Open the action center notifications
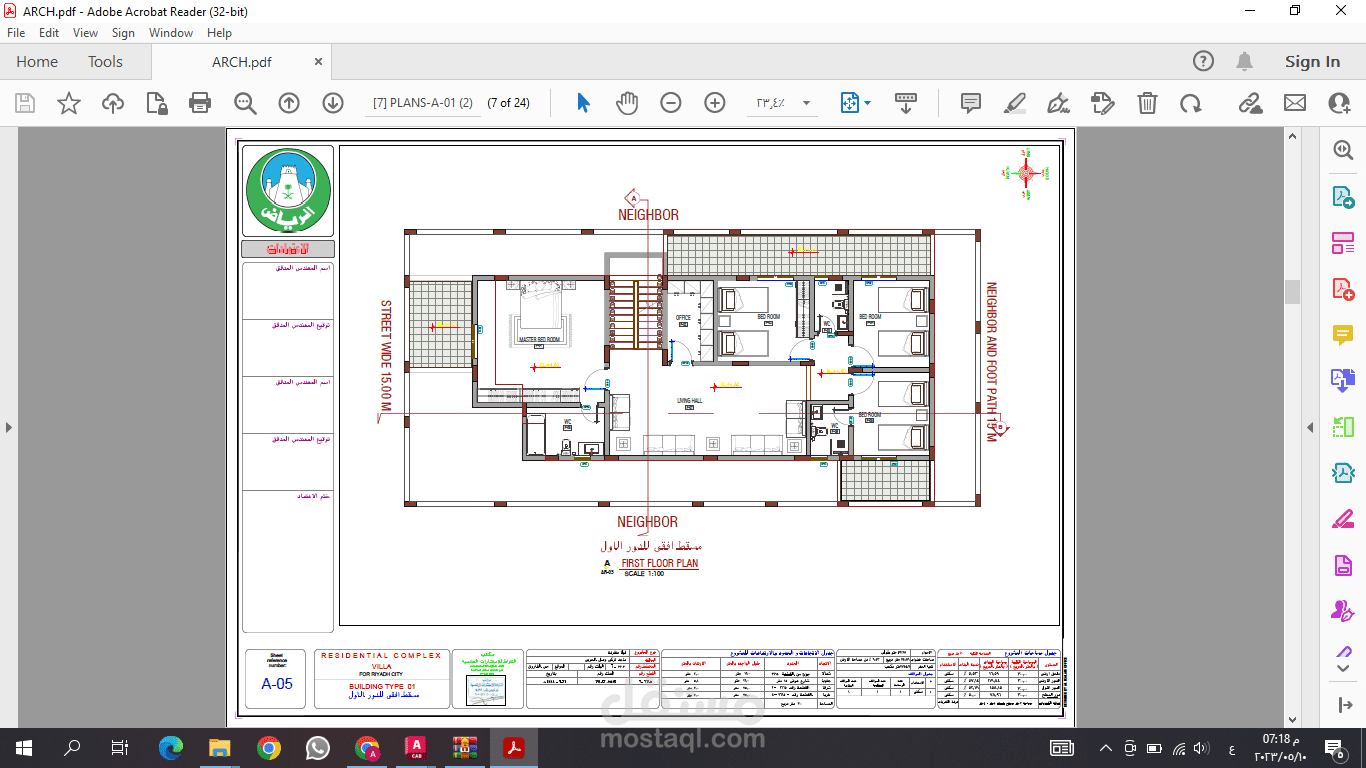 tap(1334, 747)
